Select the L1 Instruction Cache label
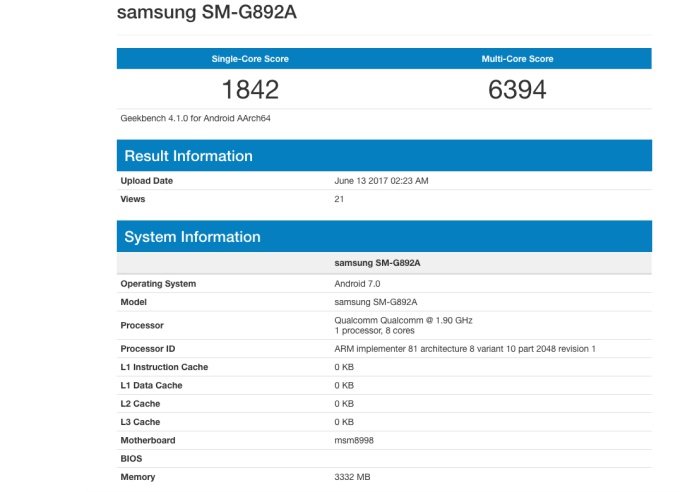The image size is (680, 492). 164,367
